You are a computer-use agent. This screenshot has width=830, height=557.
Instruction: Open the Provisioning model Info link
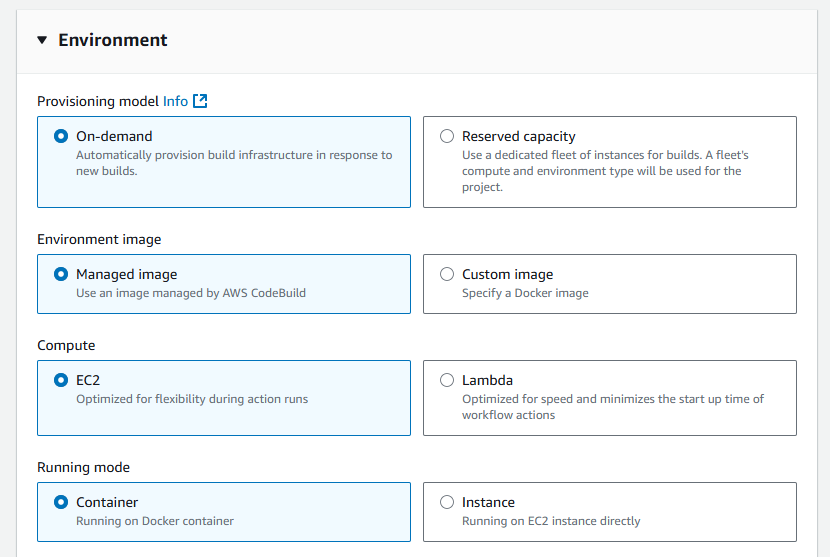[x=175, y=101]
